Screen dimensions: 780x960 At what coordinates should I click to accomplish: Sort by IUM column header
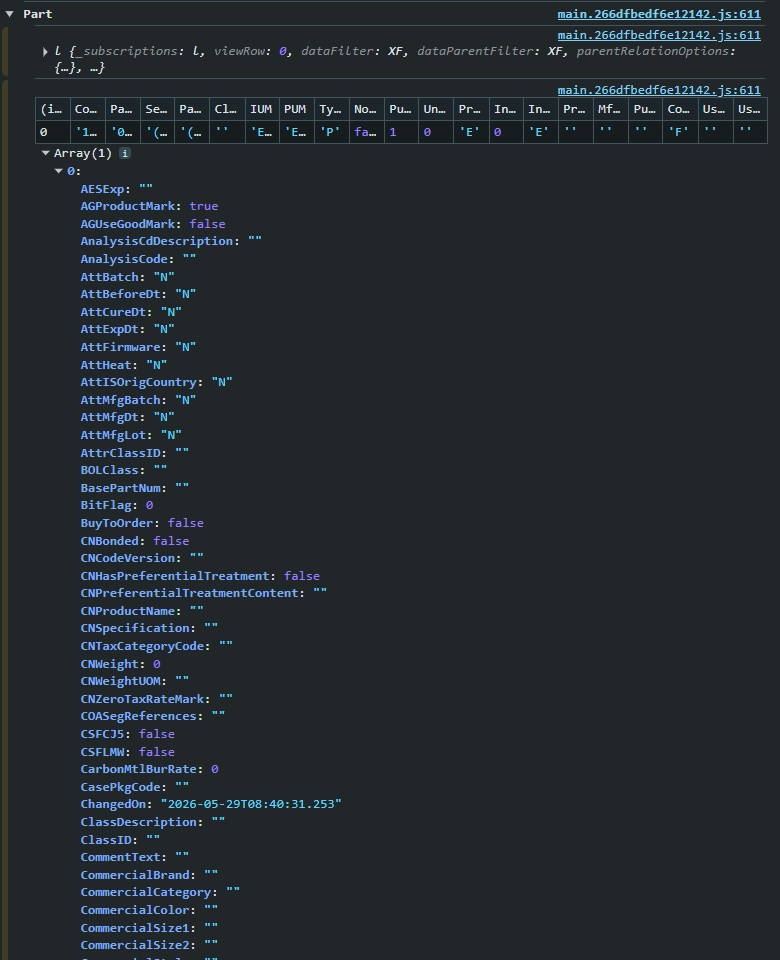point(262,109)
